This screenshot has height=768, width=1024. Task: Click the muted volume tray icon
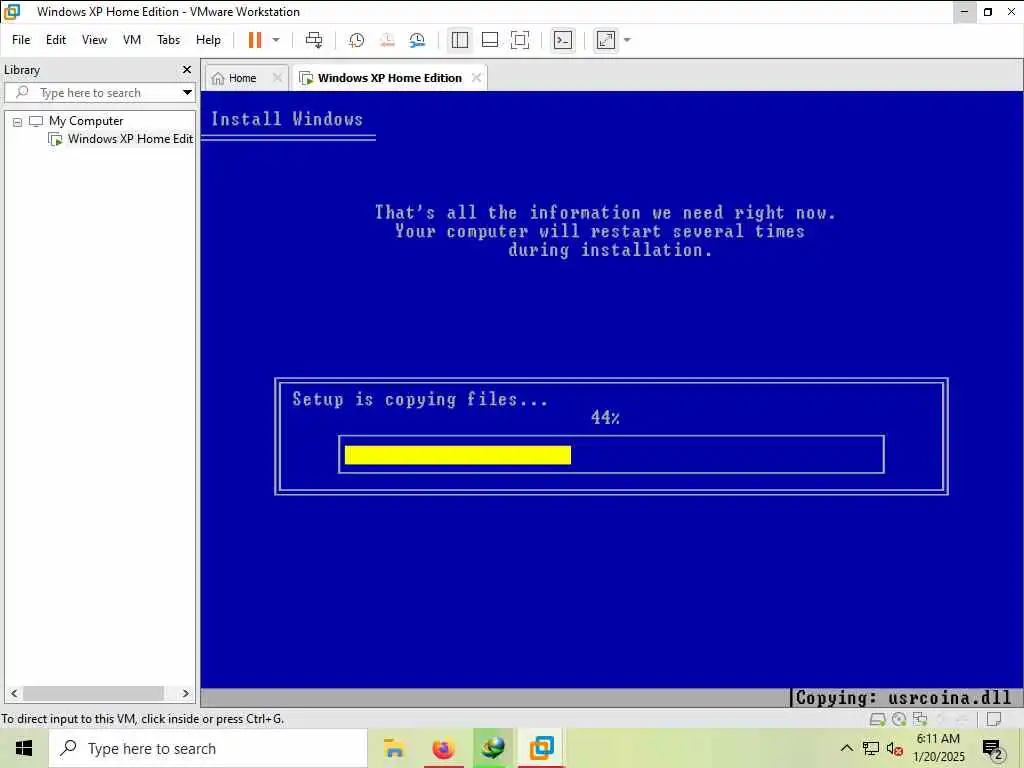895,748
